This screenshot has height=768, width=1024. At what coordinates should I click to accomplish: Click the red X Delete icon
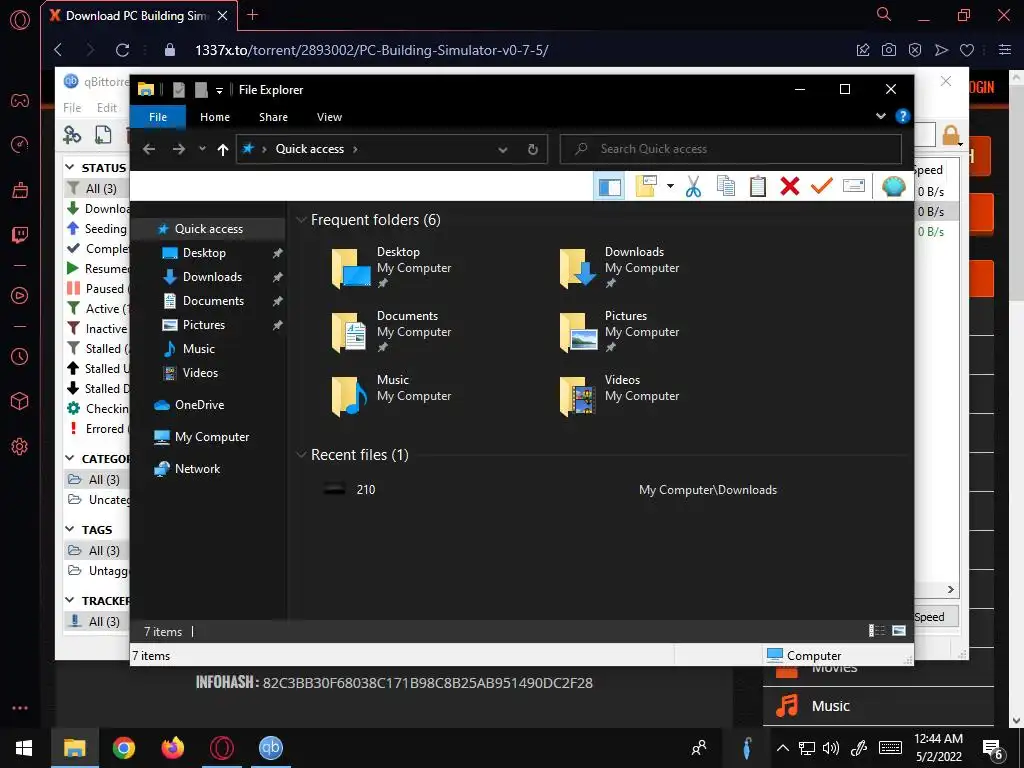click(x=790, y=187)
